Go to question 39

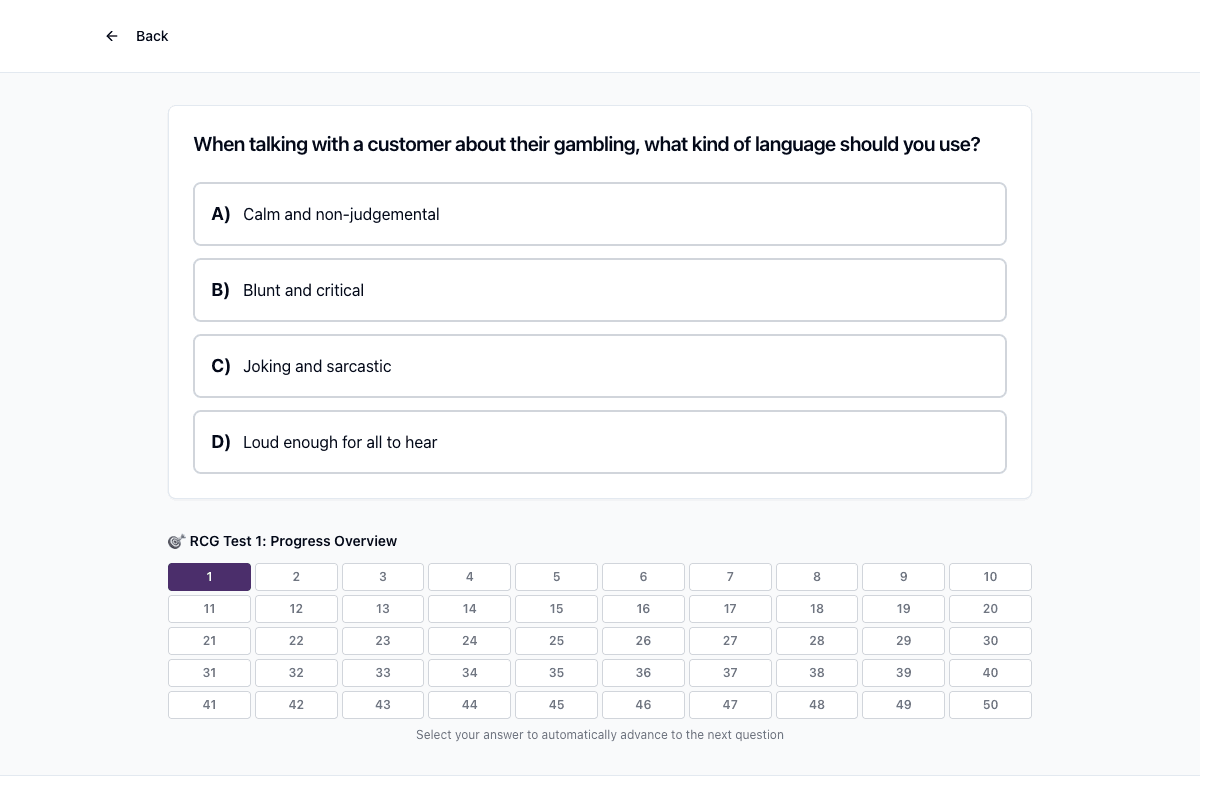[x=904, y=673]
